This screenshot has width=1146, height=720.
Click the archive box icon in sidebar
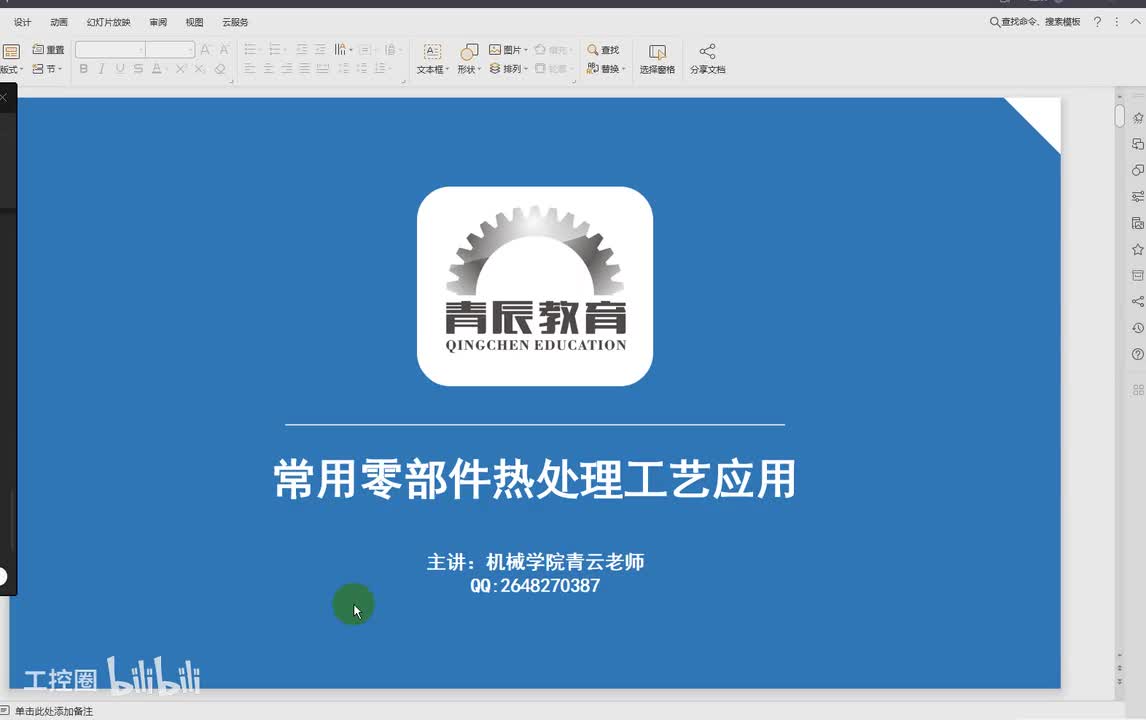(x=1137, y=276)
